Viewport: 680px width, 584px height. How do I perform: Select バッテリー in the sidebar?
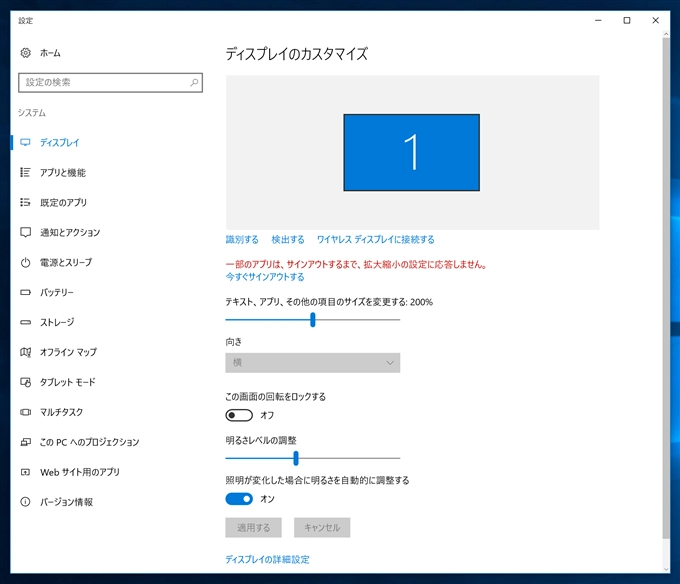(x=57, y=292)
